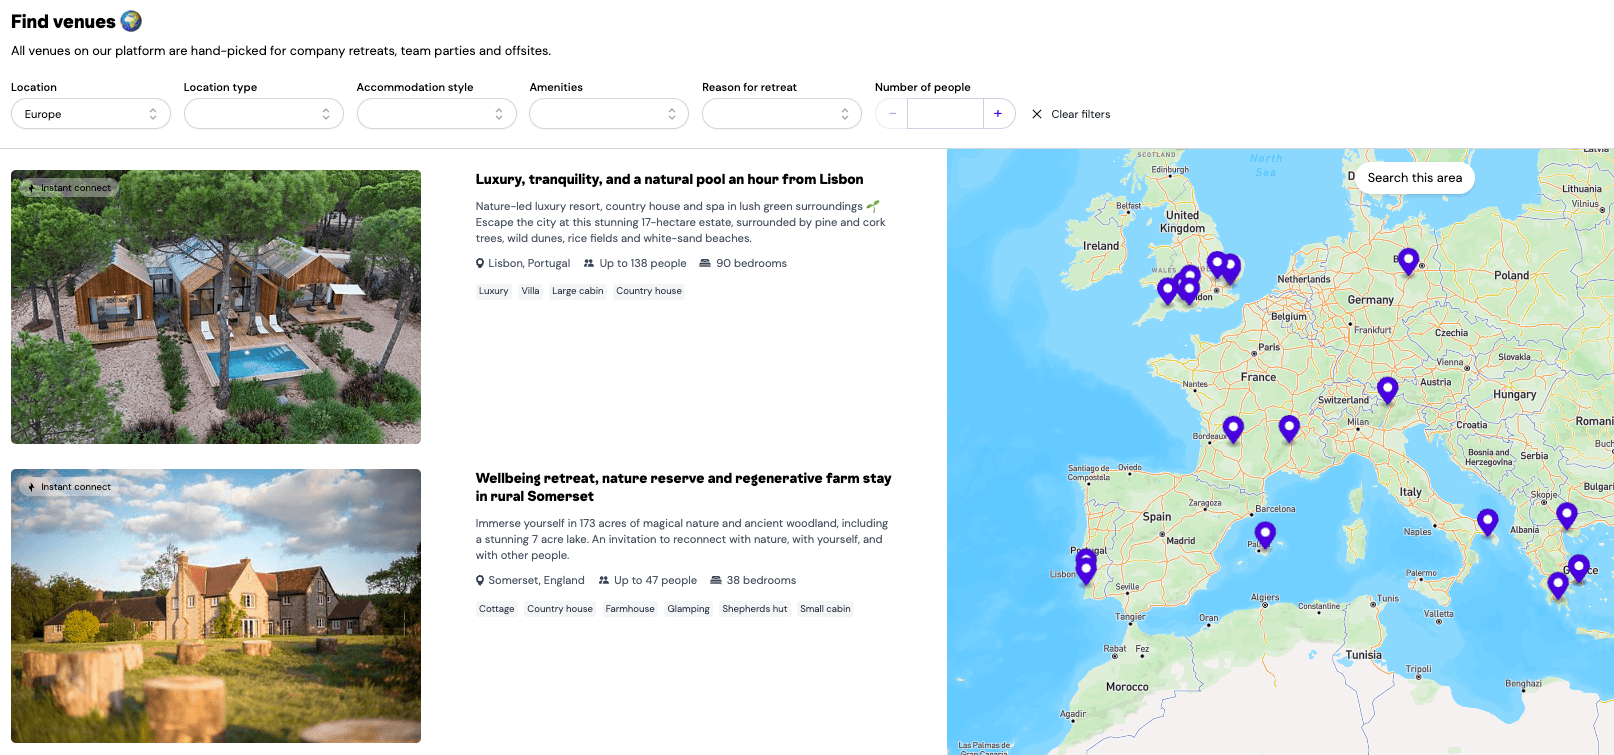
Task: Click the Lisbon wooden cabins venue photo
Action: [x=216, y=307]
